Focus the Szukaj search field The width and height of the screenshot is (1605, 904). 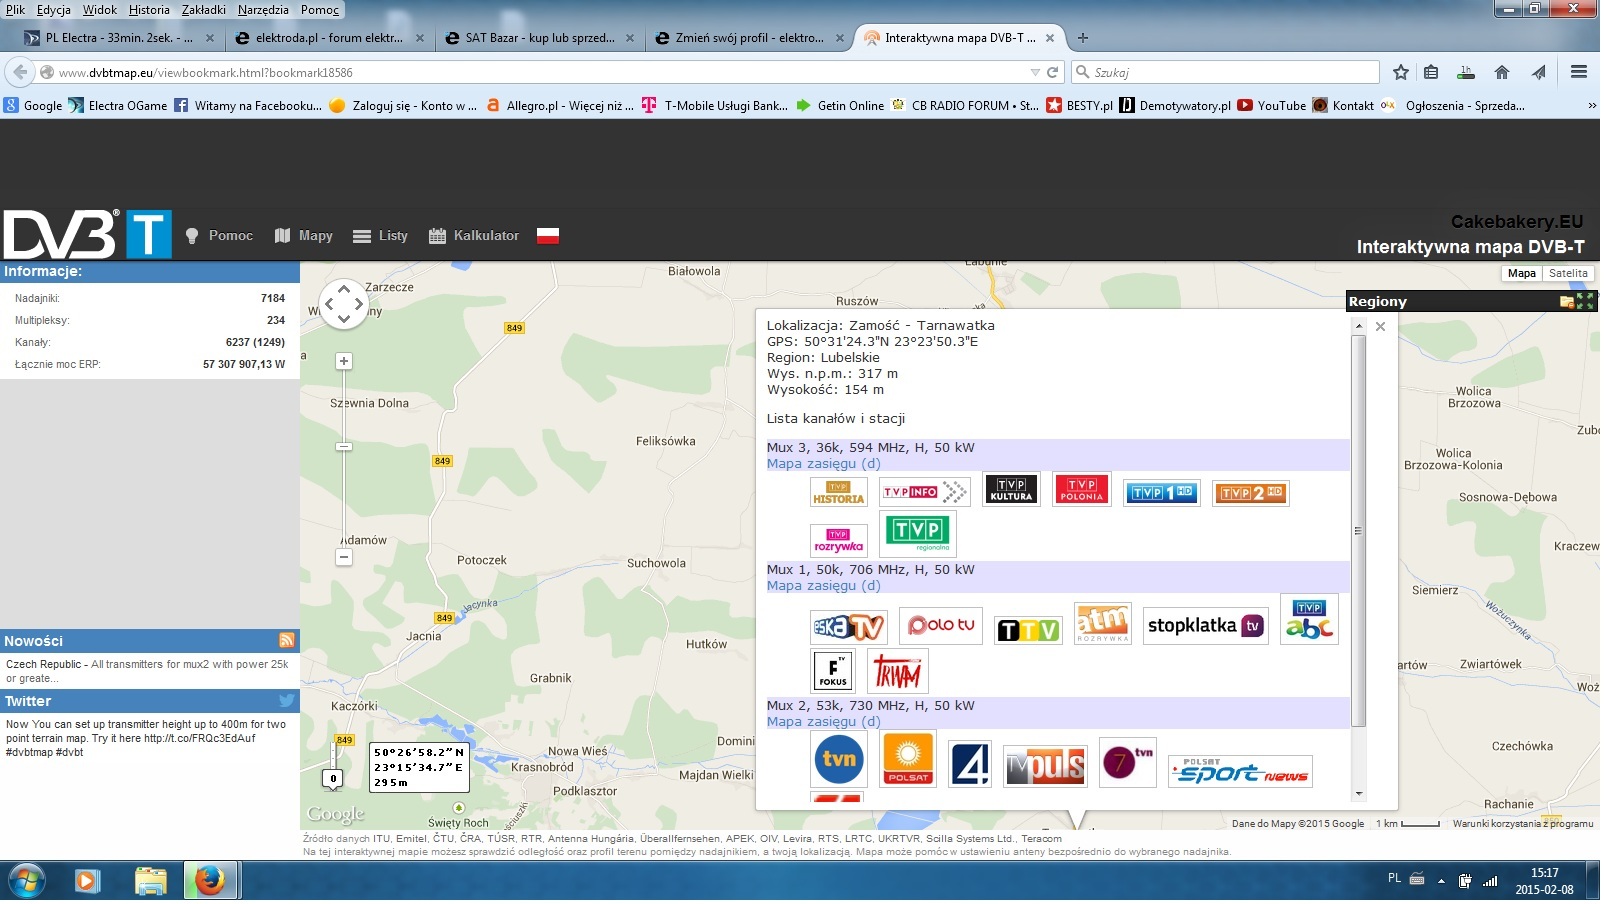click(1227, 73)
